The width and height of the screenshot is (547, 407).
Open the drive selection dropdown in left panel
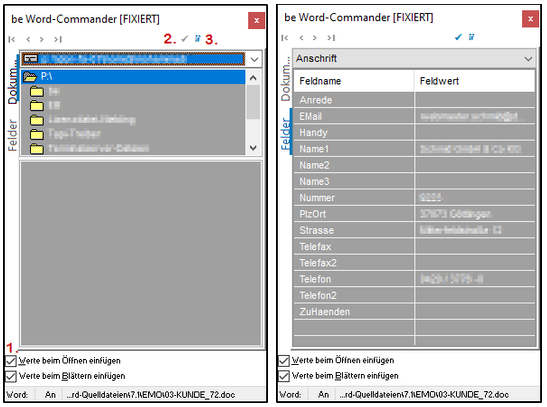coord(254,59)
